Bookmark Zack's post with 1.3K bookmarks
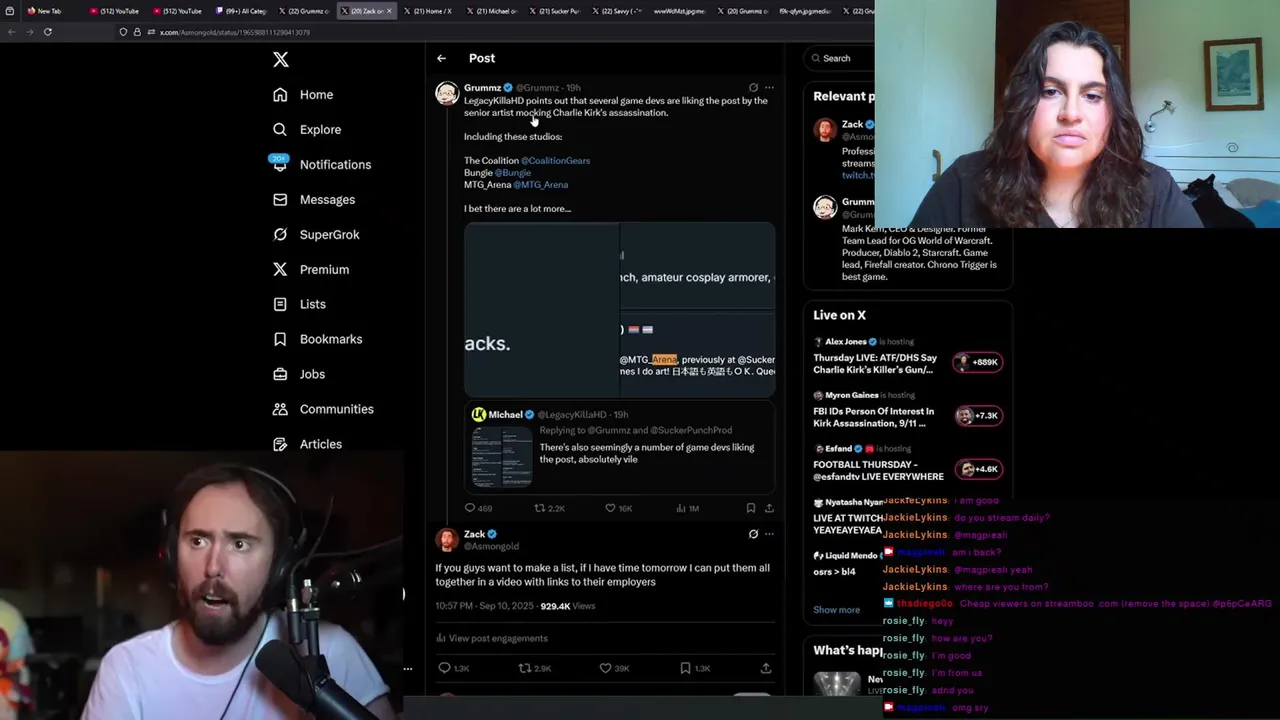 [x=694, y=668]
